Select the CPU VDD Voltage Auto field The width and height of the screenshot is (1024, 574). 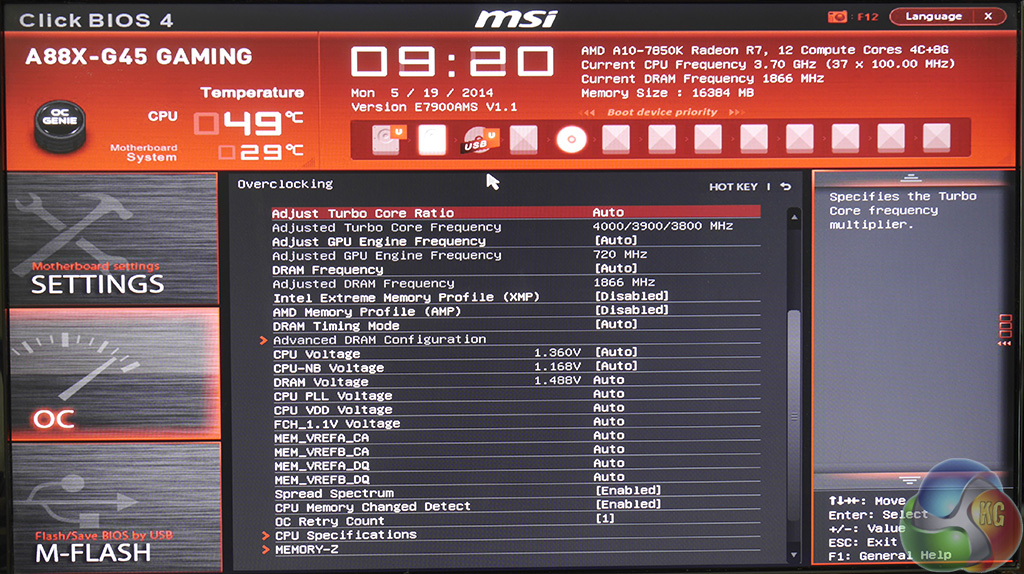coord(609,408)
